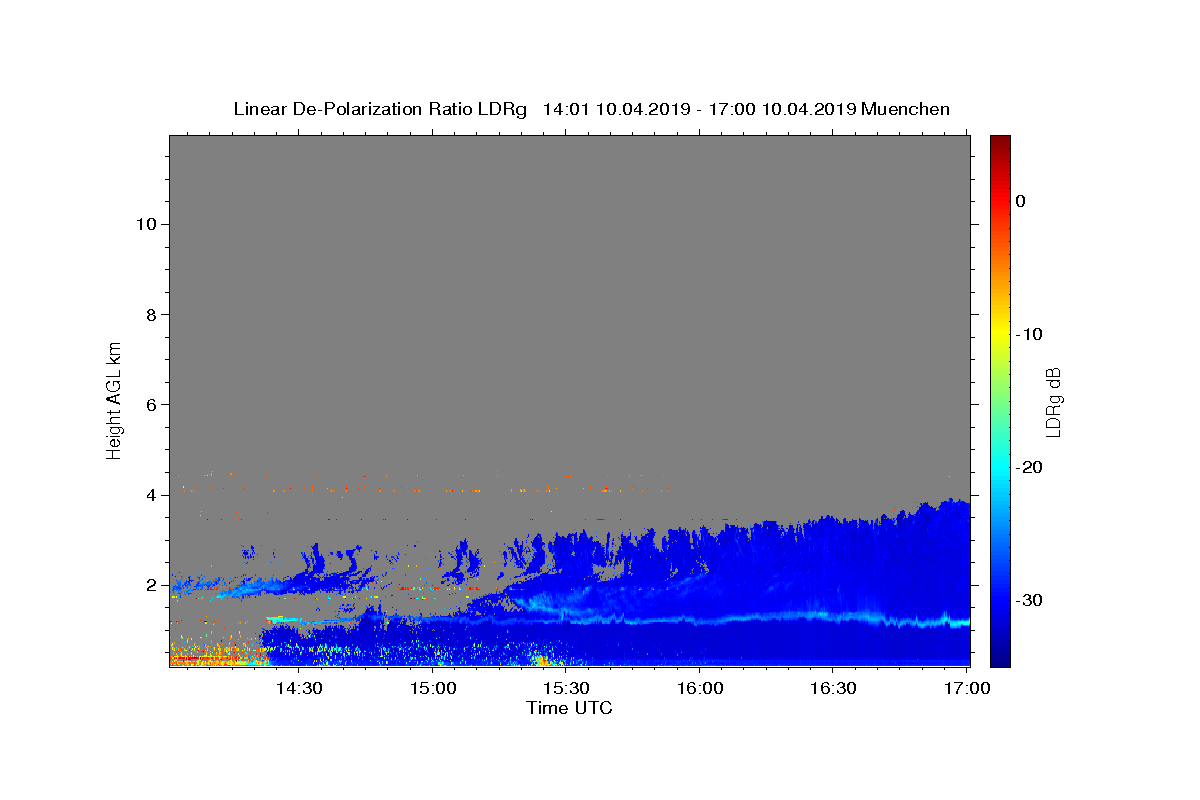Click the colorbar value -10

(1029, 334)
